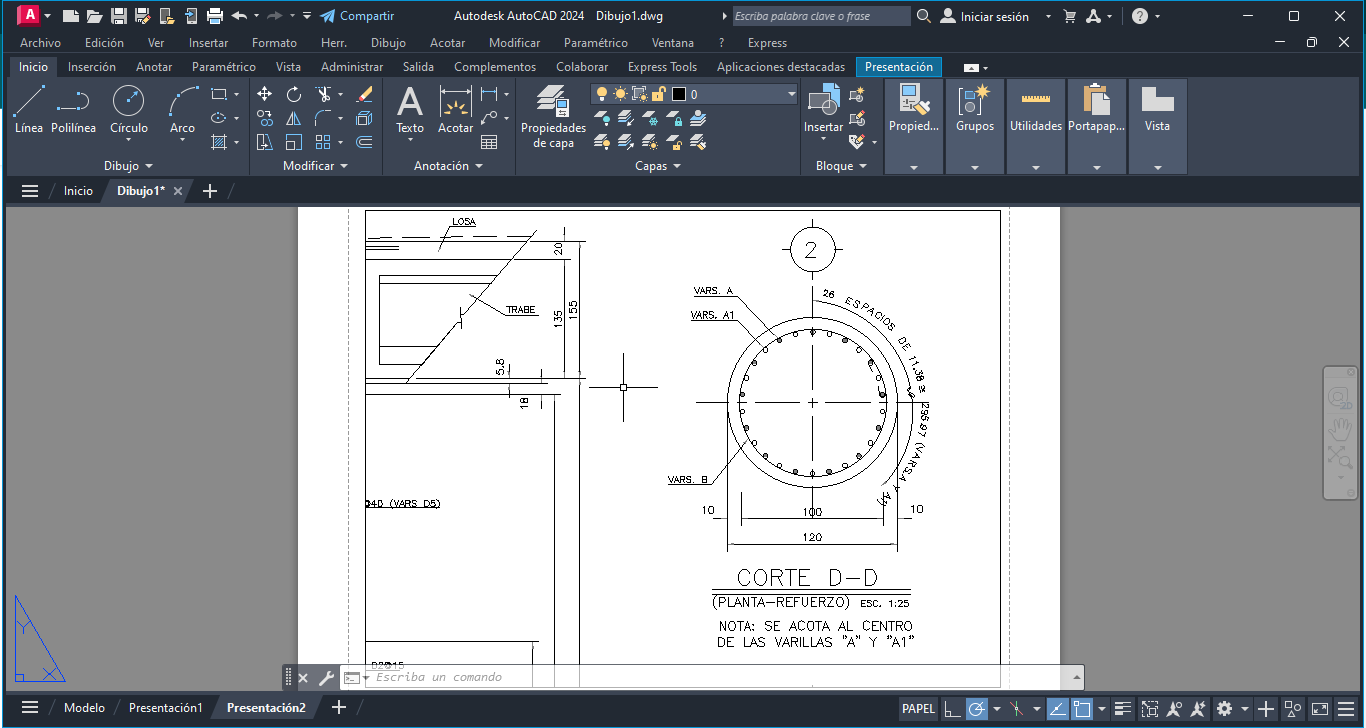Open the Archivo menu
1366x728 pixels.
coord(40,43)
